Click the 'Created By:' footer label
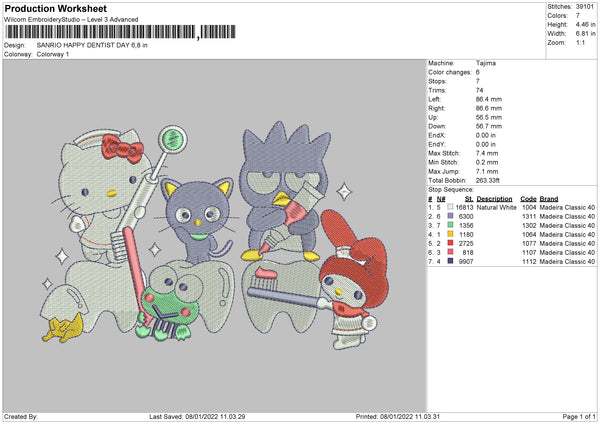The image size is (600, 424). tap(21, 416)
